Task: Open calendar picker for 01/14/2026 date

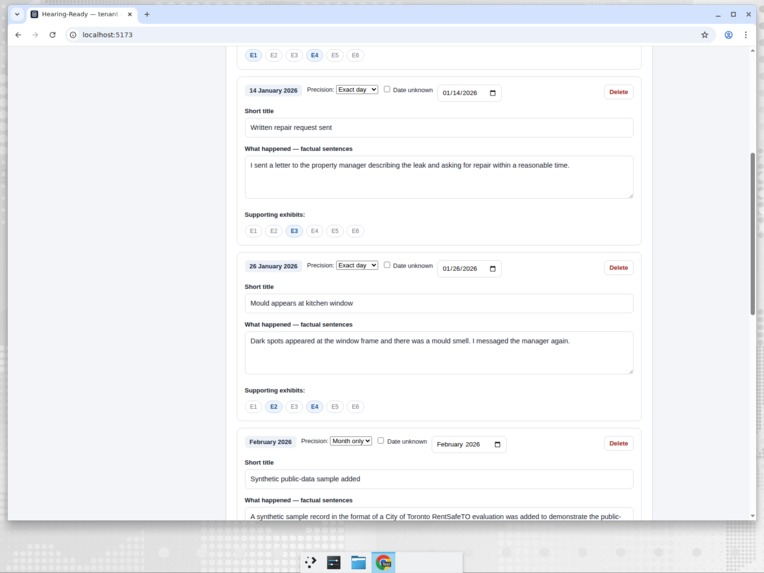Action: tap(493, 93)
